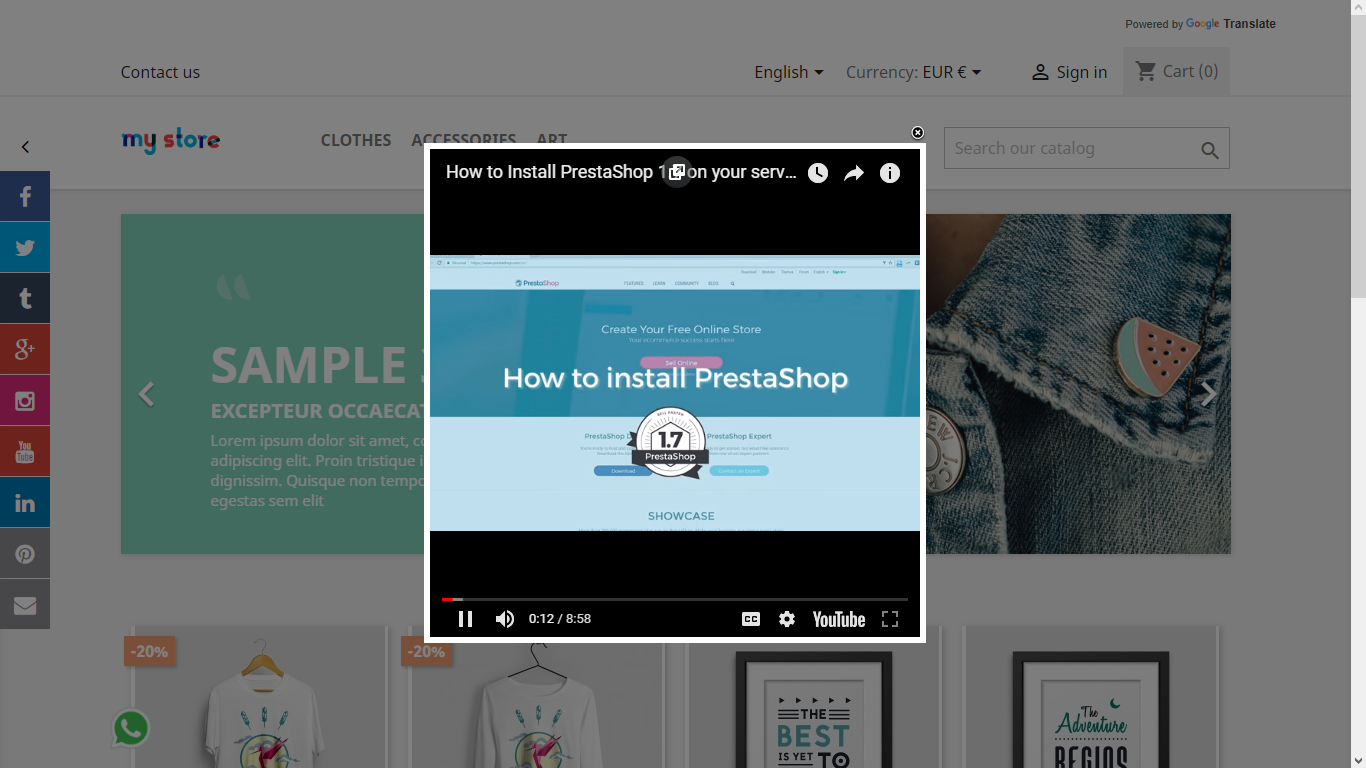Viewport: 1366px width, 768px height.
Task: Open the WhatsApp chat icon
Action: 131,728
